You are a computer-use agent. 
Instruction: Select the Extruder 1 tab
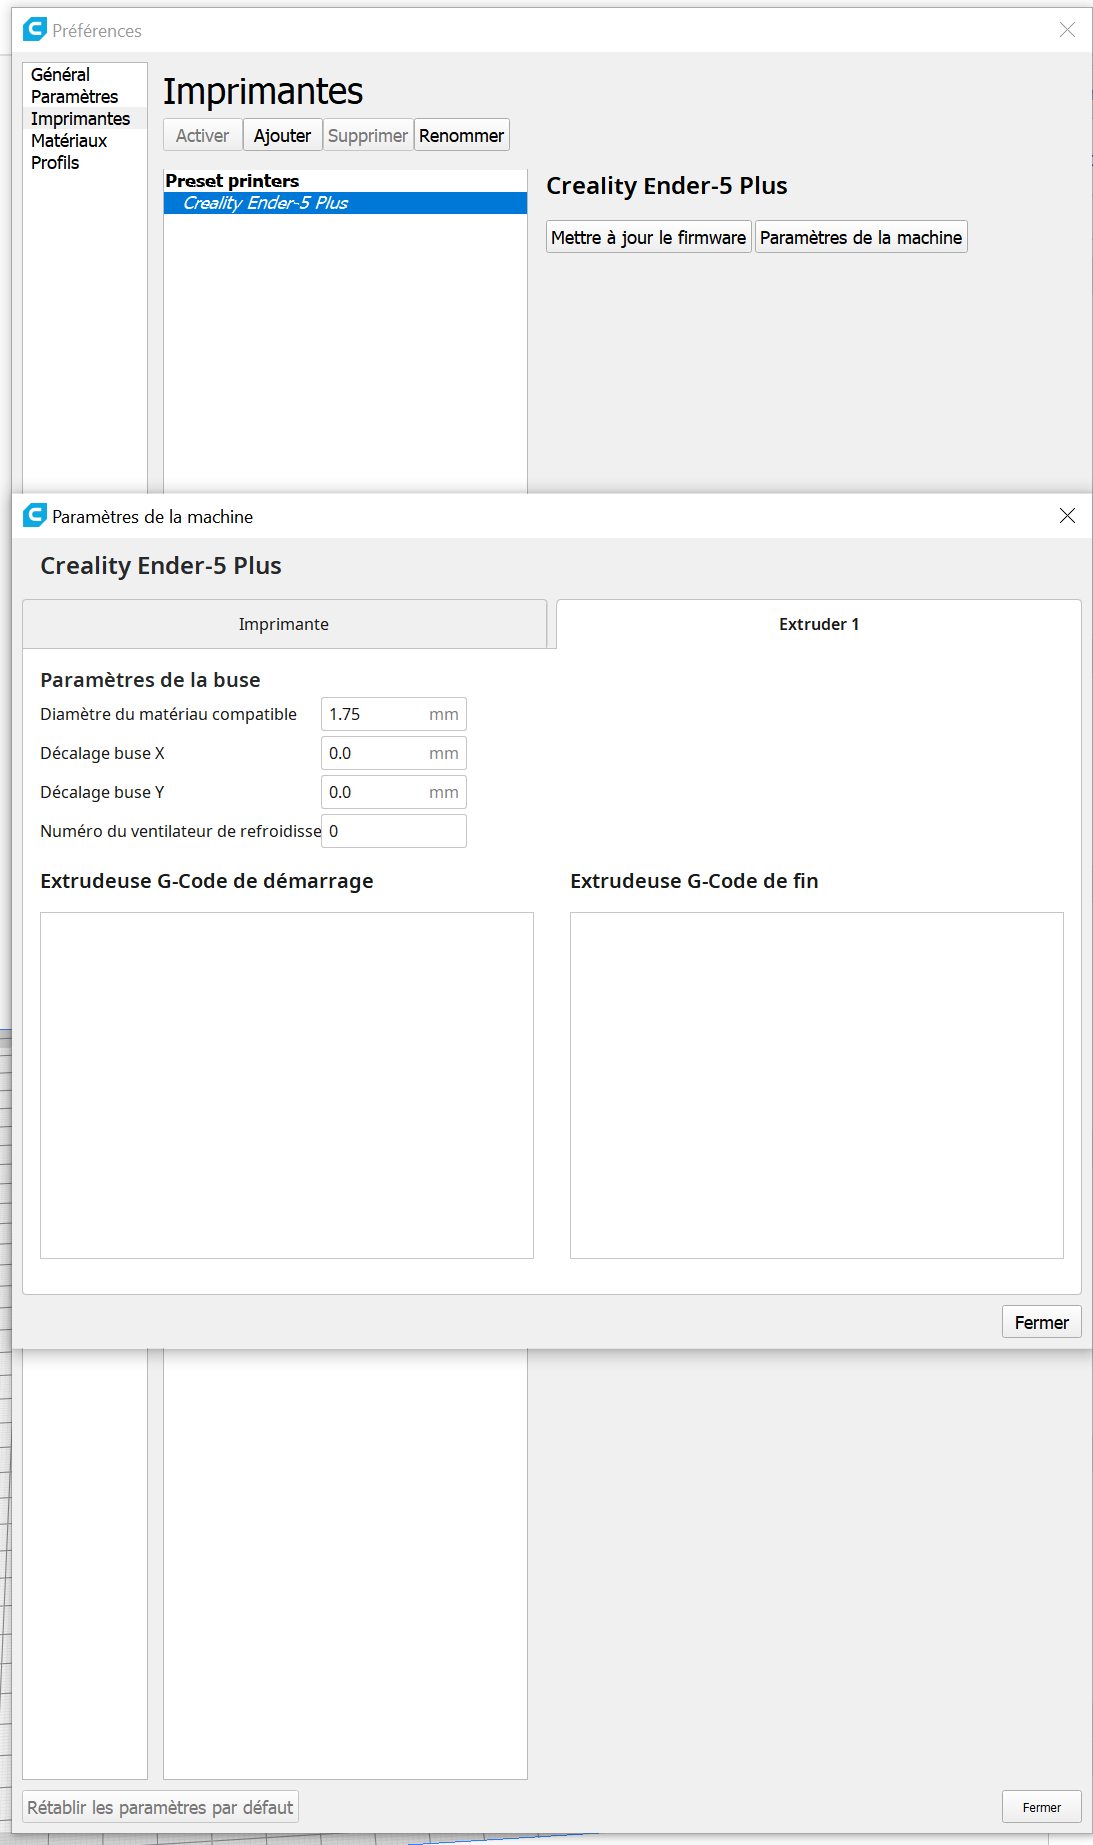[818, 624]
